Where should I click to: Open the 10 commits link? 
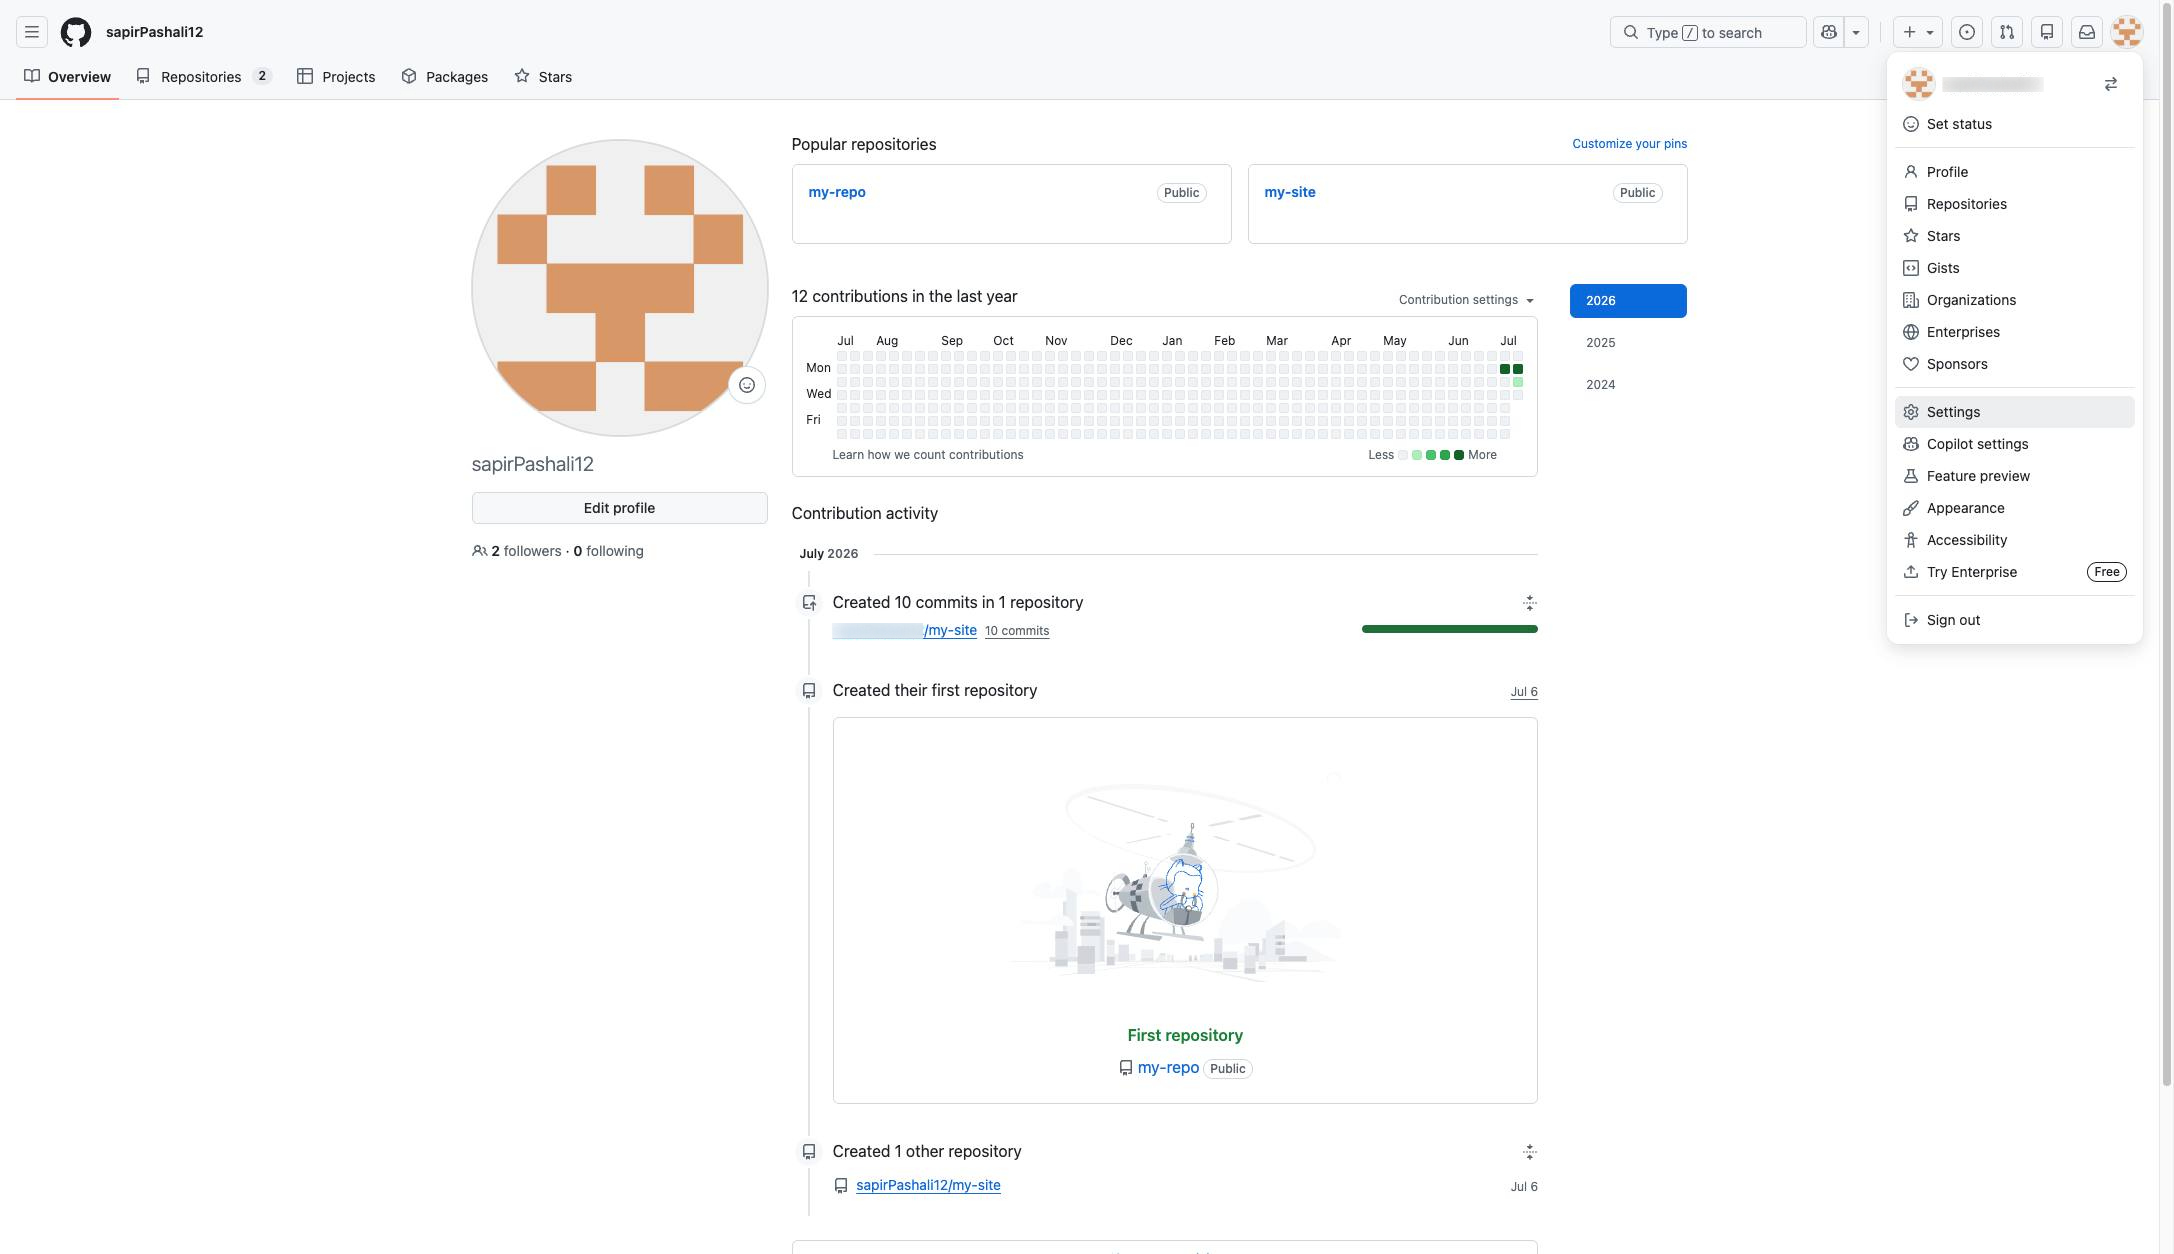[1017, 631]
